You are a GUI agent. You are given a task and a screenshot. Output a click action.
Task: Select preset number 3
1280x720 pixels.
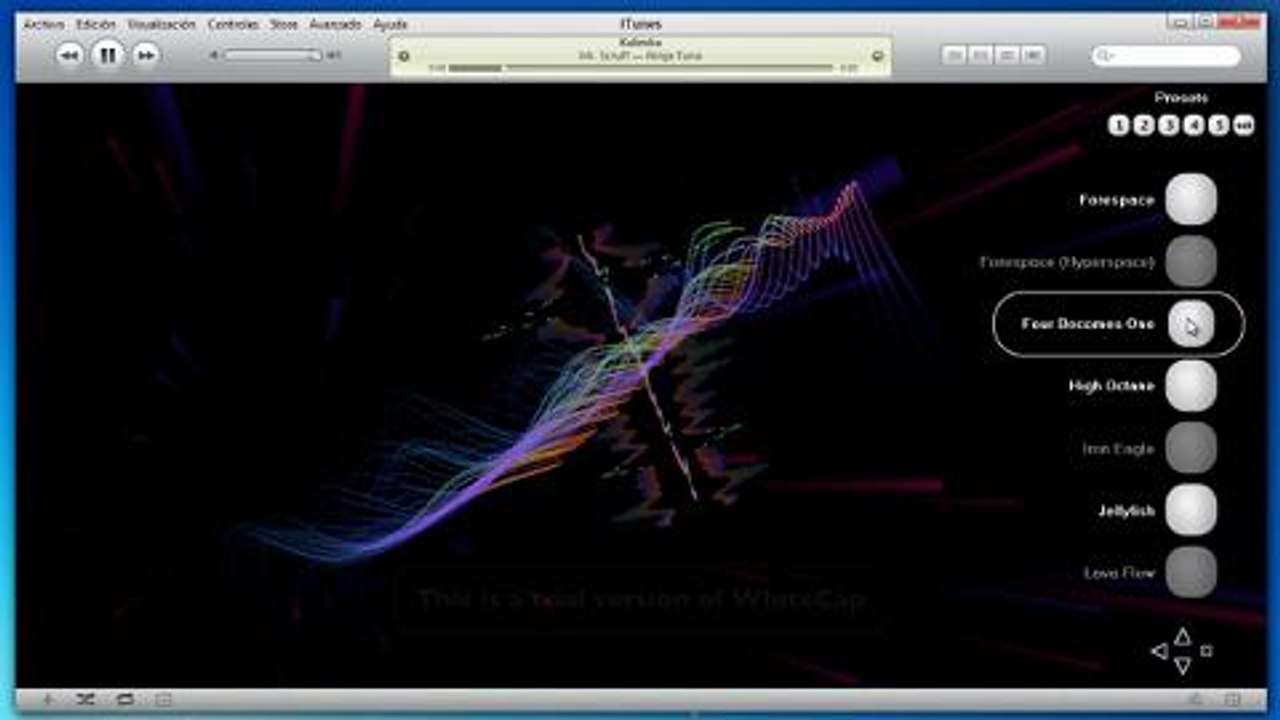[1168, 125]
